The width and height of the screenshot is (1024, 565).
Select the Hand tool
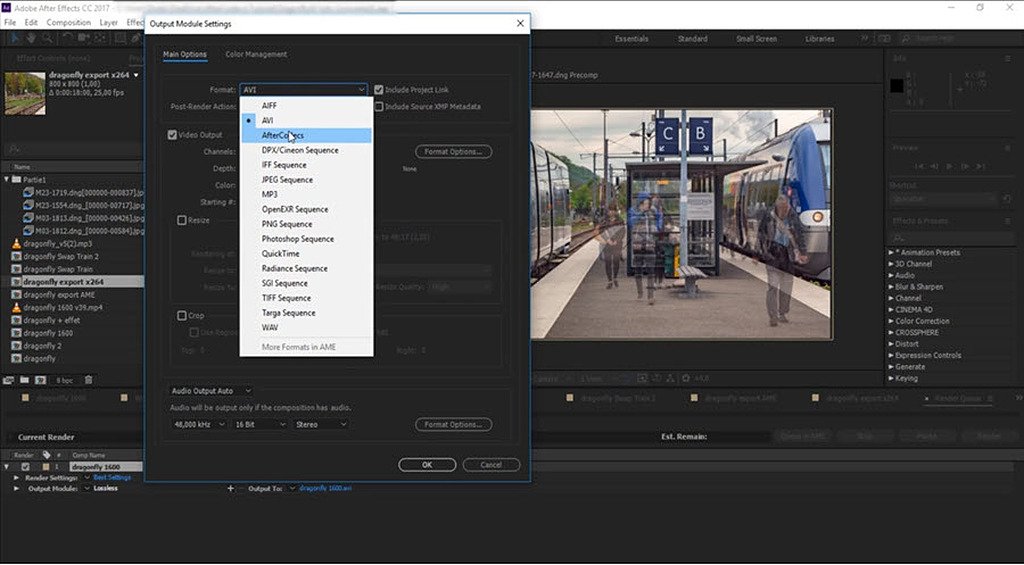point(31,39)
